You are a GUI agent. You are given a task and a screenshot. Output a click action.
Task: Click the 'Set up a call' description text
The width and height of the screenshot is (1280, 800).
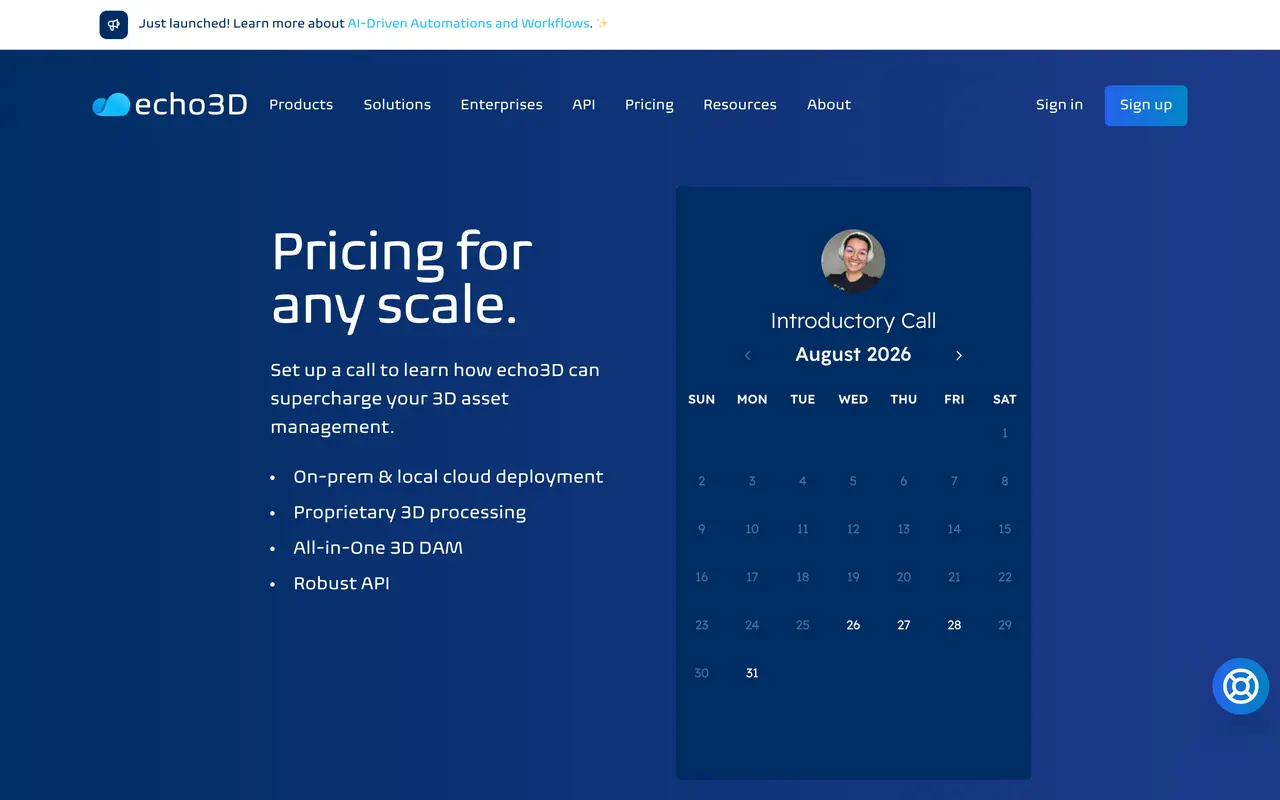click(435, 398)
